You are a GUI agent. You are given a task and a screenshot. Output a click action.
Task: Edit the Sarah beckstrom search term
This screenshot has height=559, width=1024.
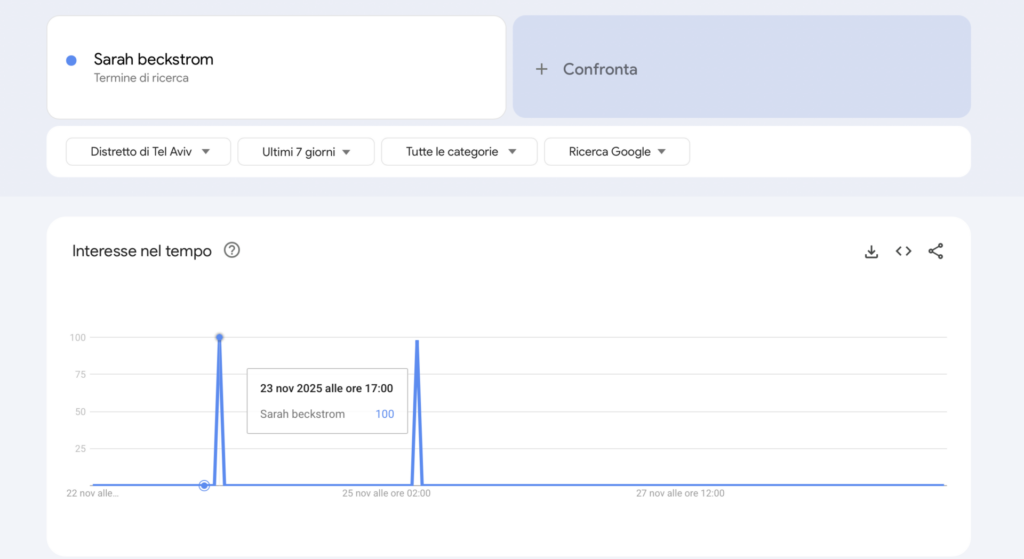click(153, 59)
